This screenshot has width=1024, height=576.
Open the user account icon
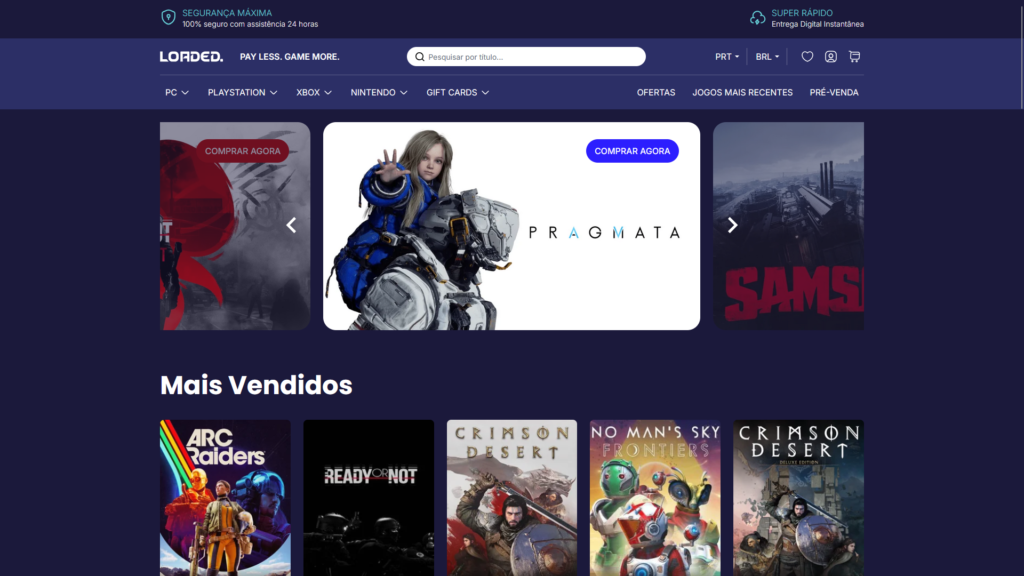tap(831, 57)
